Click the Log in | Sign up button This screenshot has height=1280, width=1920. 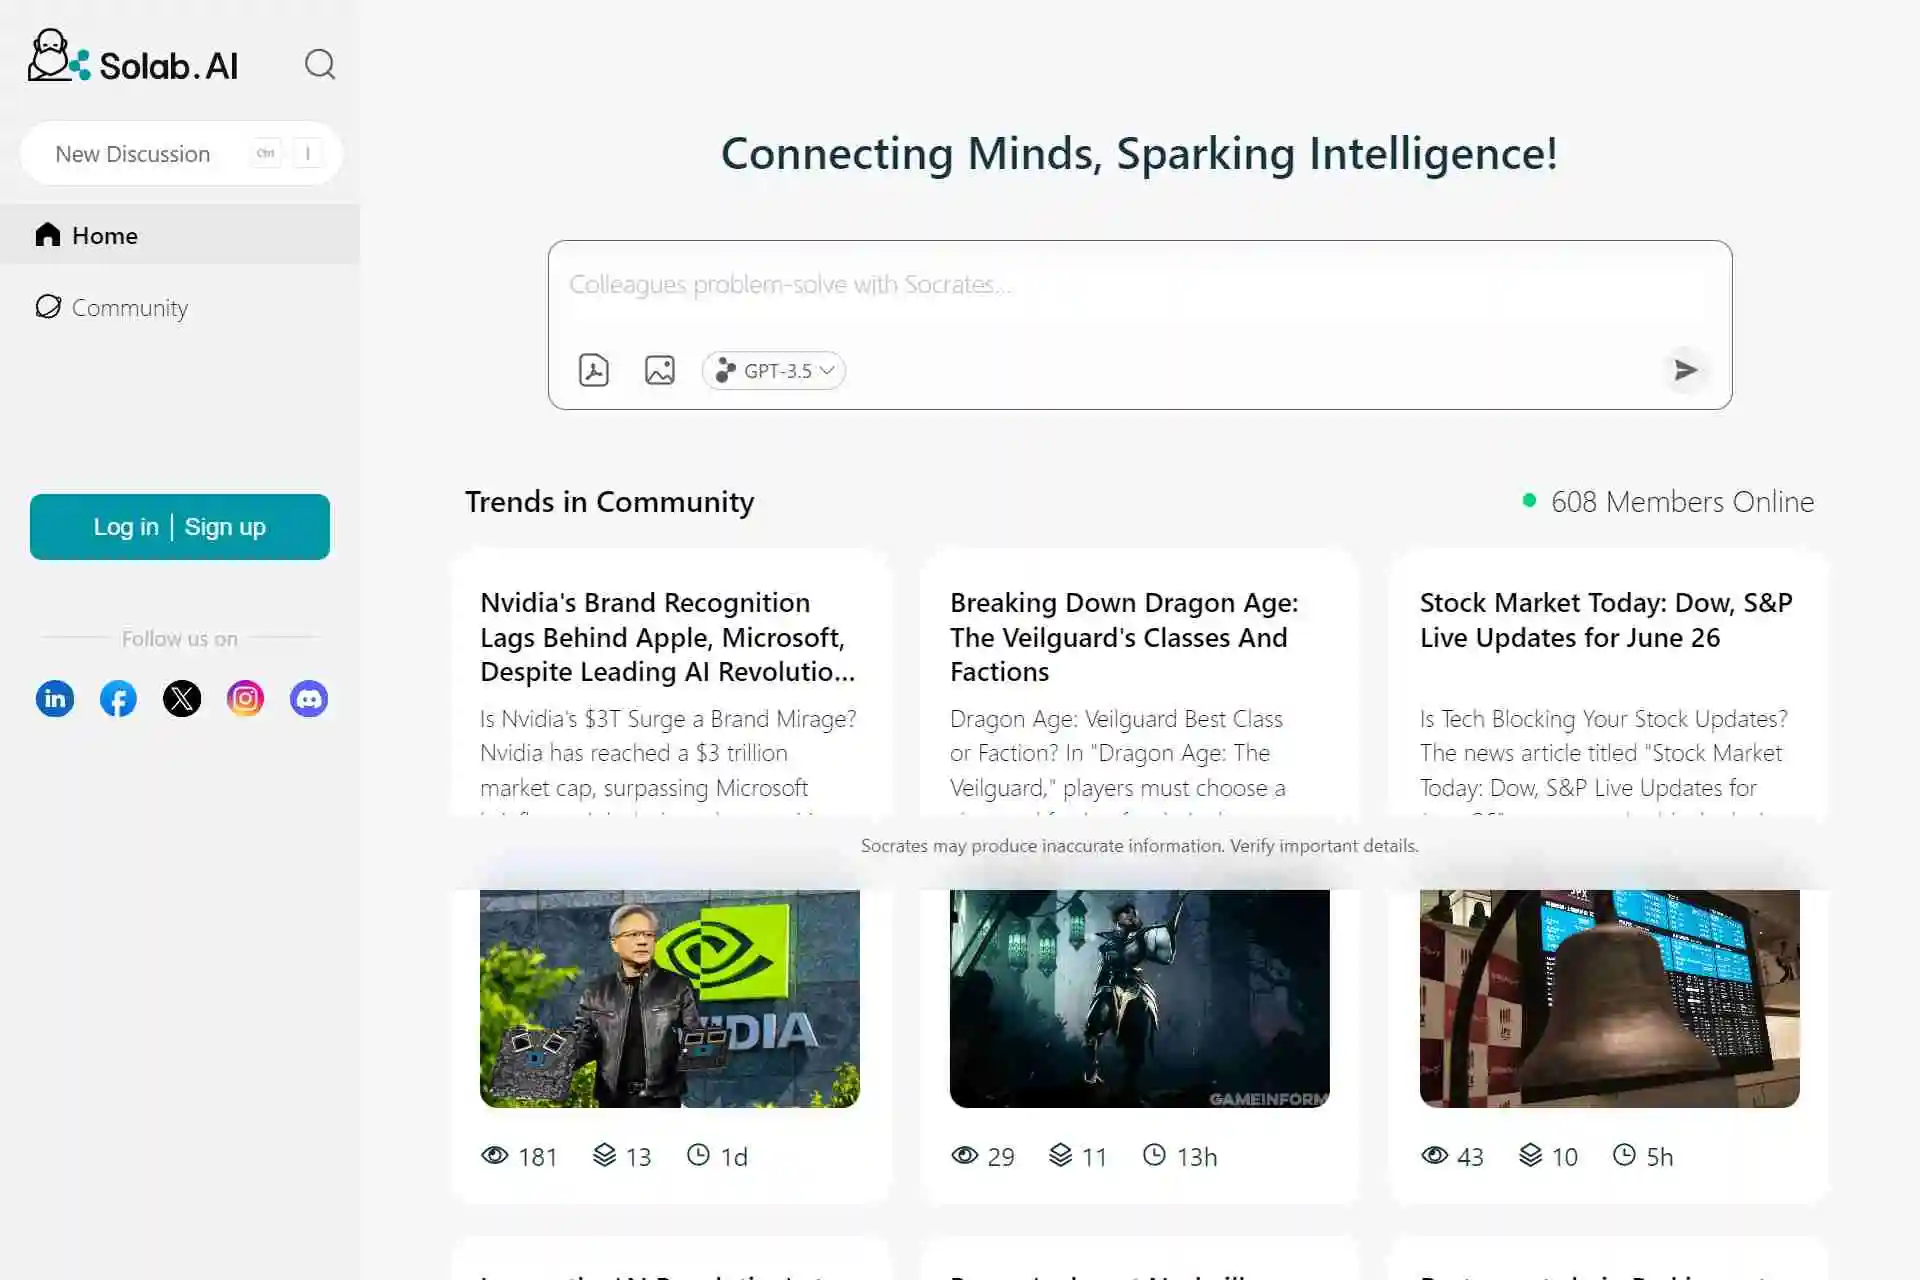pos(180,527)
